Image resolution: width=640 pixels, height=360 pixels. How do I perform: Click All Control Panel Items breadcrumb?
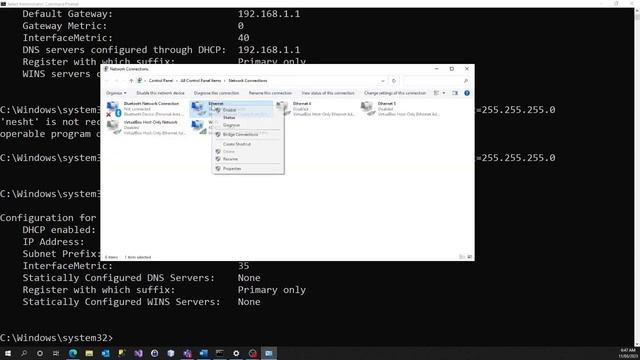[200, 81]
